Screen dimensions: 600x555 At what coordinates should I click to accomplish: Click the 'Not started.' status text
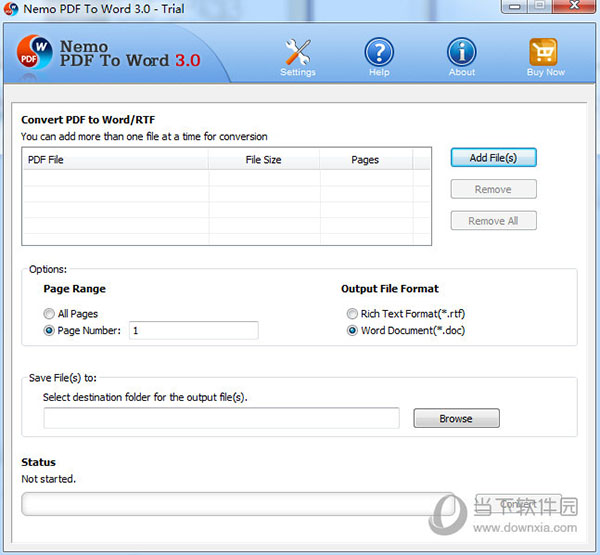49,479
